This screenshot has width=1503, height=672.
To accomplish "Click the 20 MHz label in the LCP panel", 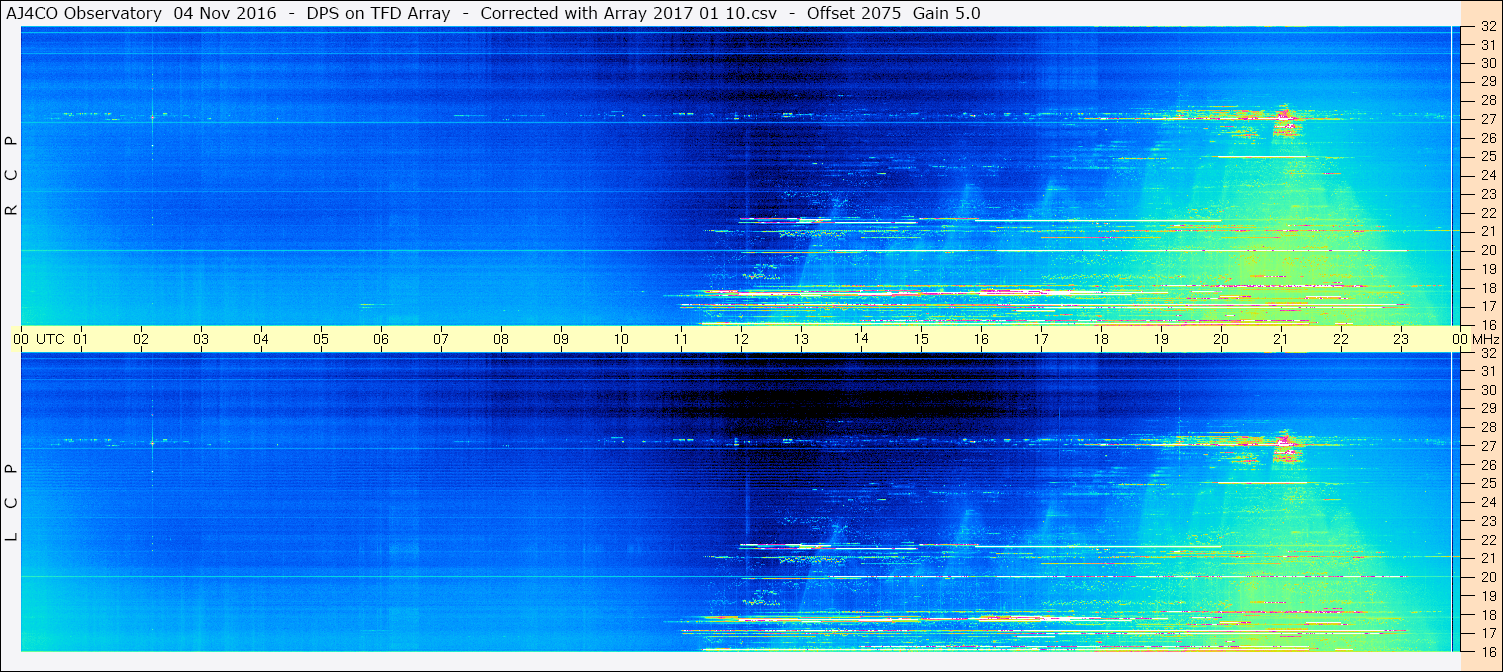I will [x=1488, y=577].
